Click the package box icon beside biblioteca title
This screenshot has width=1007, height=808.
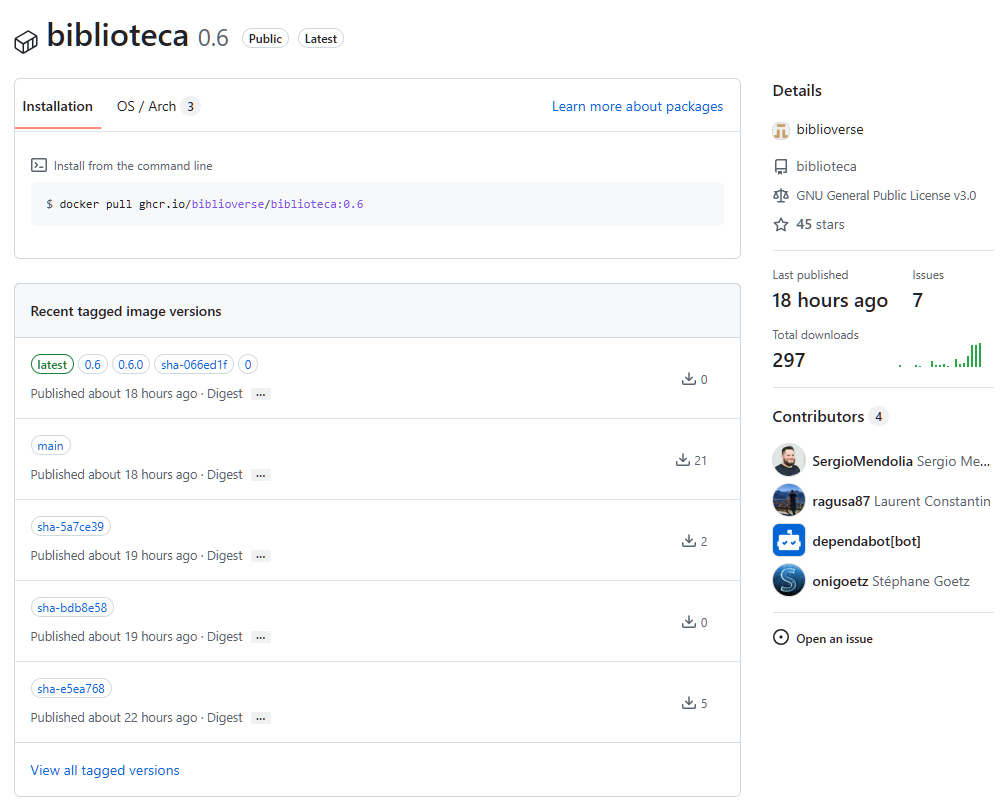tap(26, 41)
